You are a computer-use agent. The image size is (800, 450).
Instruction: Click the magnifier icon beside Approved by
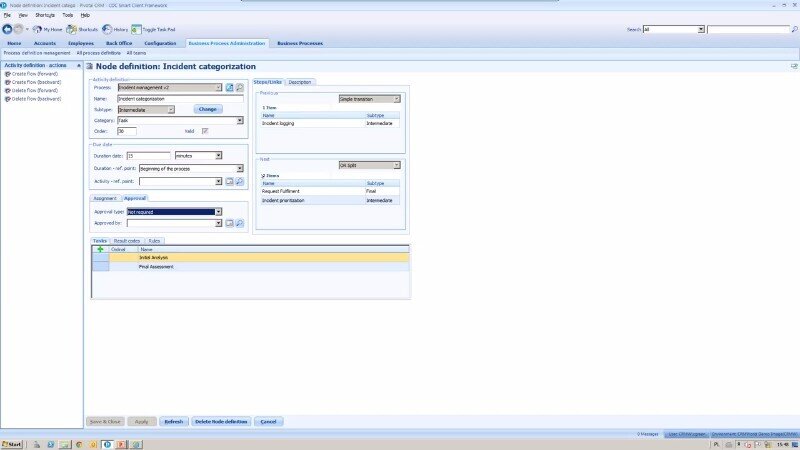pyautogui.click(x=240, y=223)
